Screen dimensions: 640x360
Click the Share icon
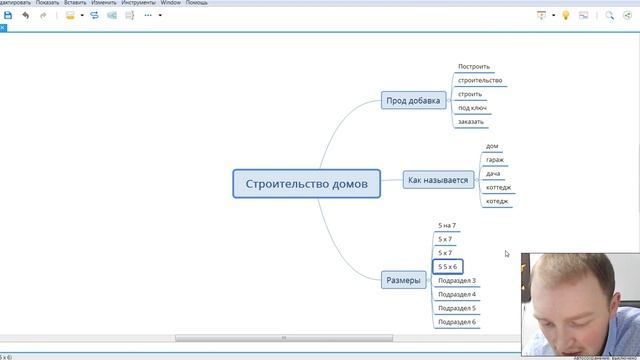click(x=627, y=16)
